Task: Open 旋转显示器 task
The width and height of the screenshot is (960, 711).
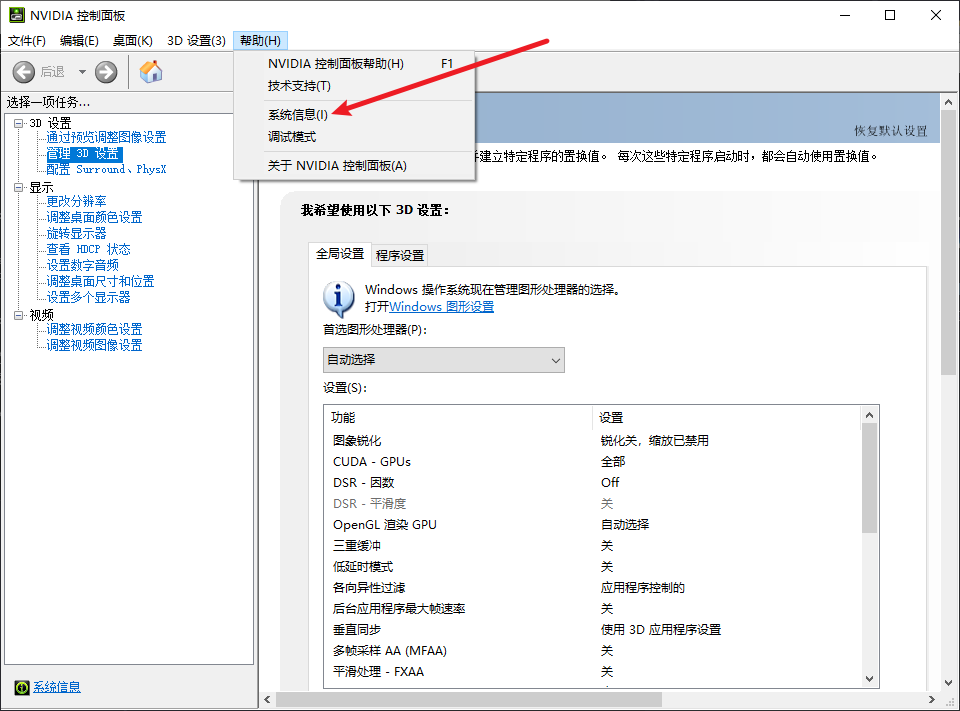Action: tap(77, 233)
